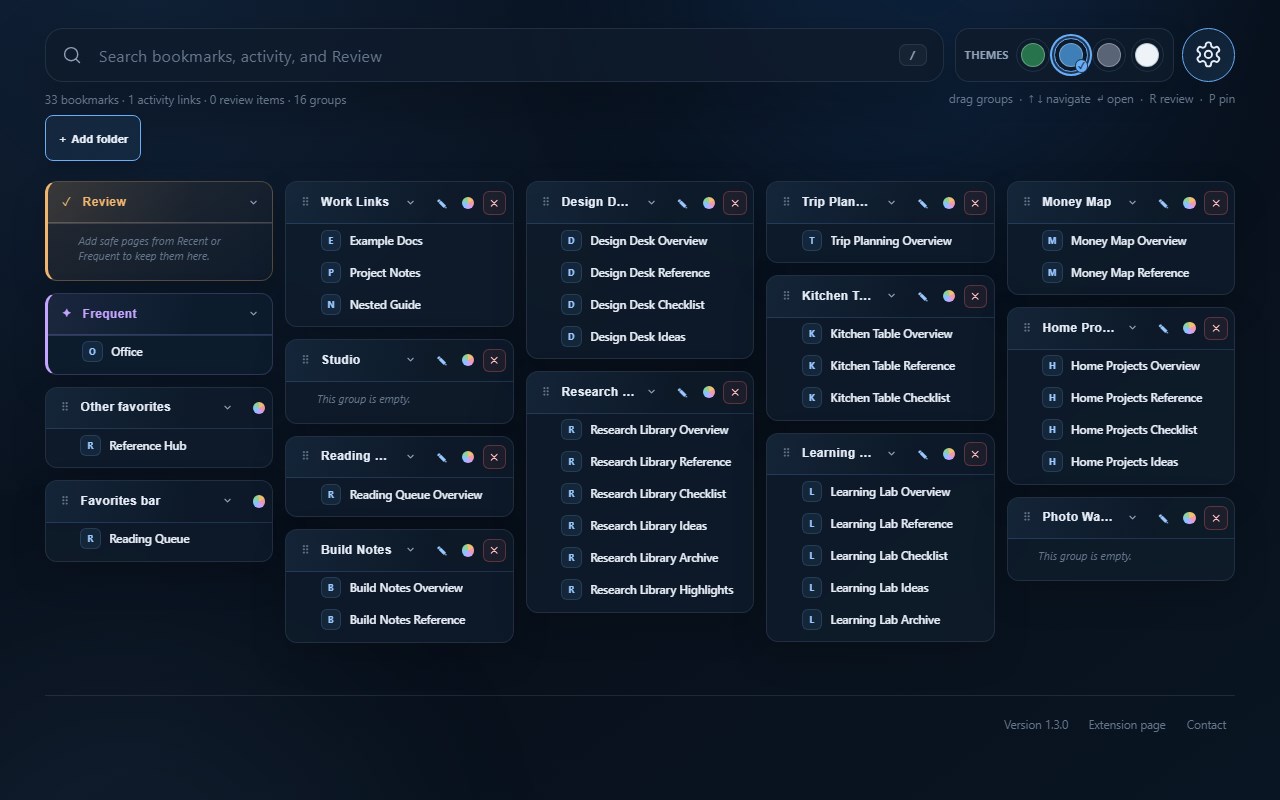Open the settings gear button

1208,55
